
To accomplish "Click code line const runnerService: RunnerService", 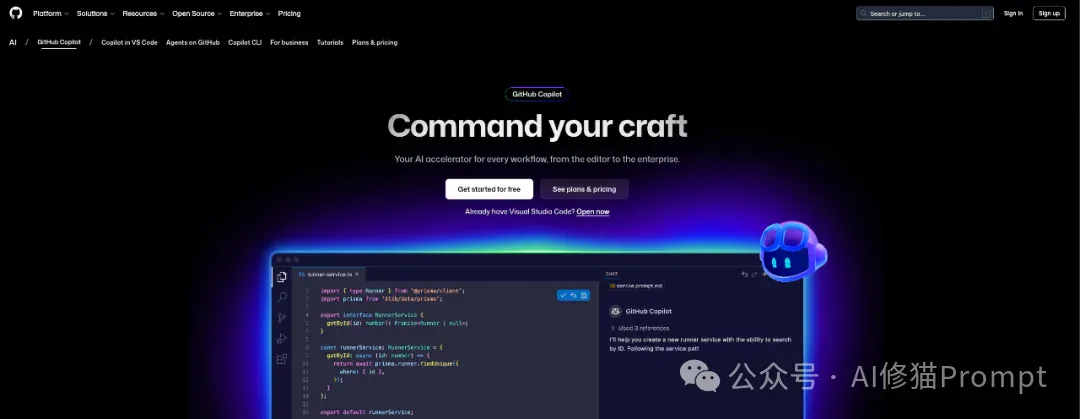I will pos(382,347).
